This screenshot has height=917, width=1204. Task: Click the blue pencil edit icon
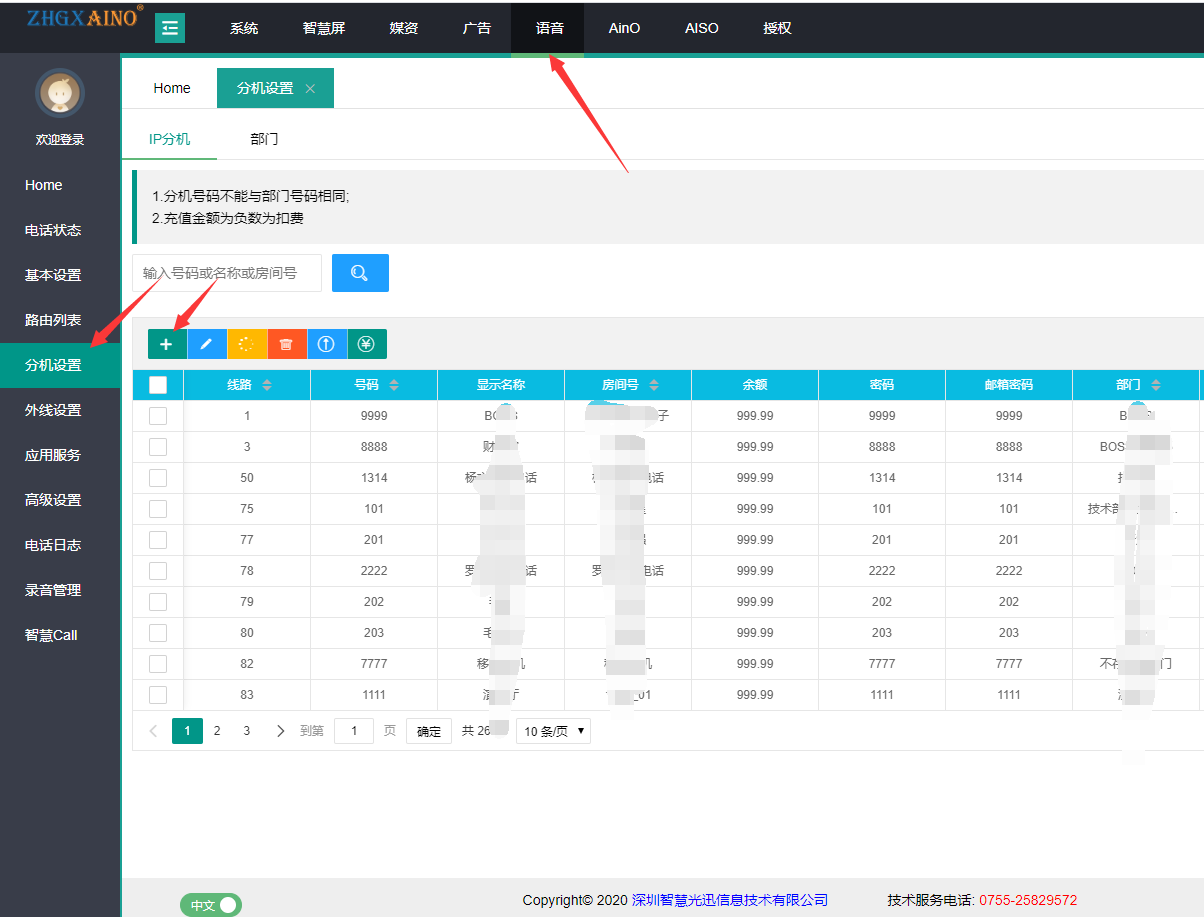[207, 344]
